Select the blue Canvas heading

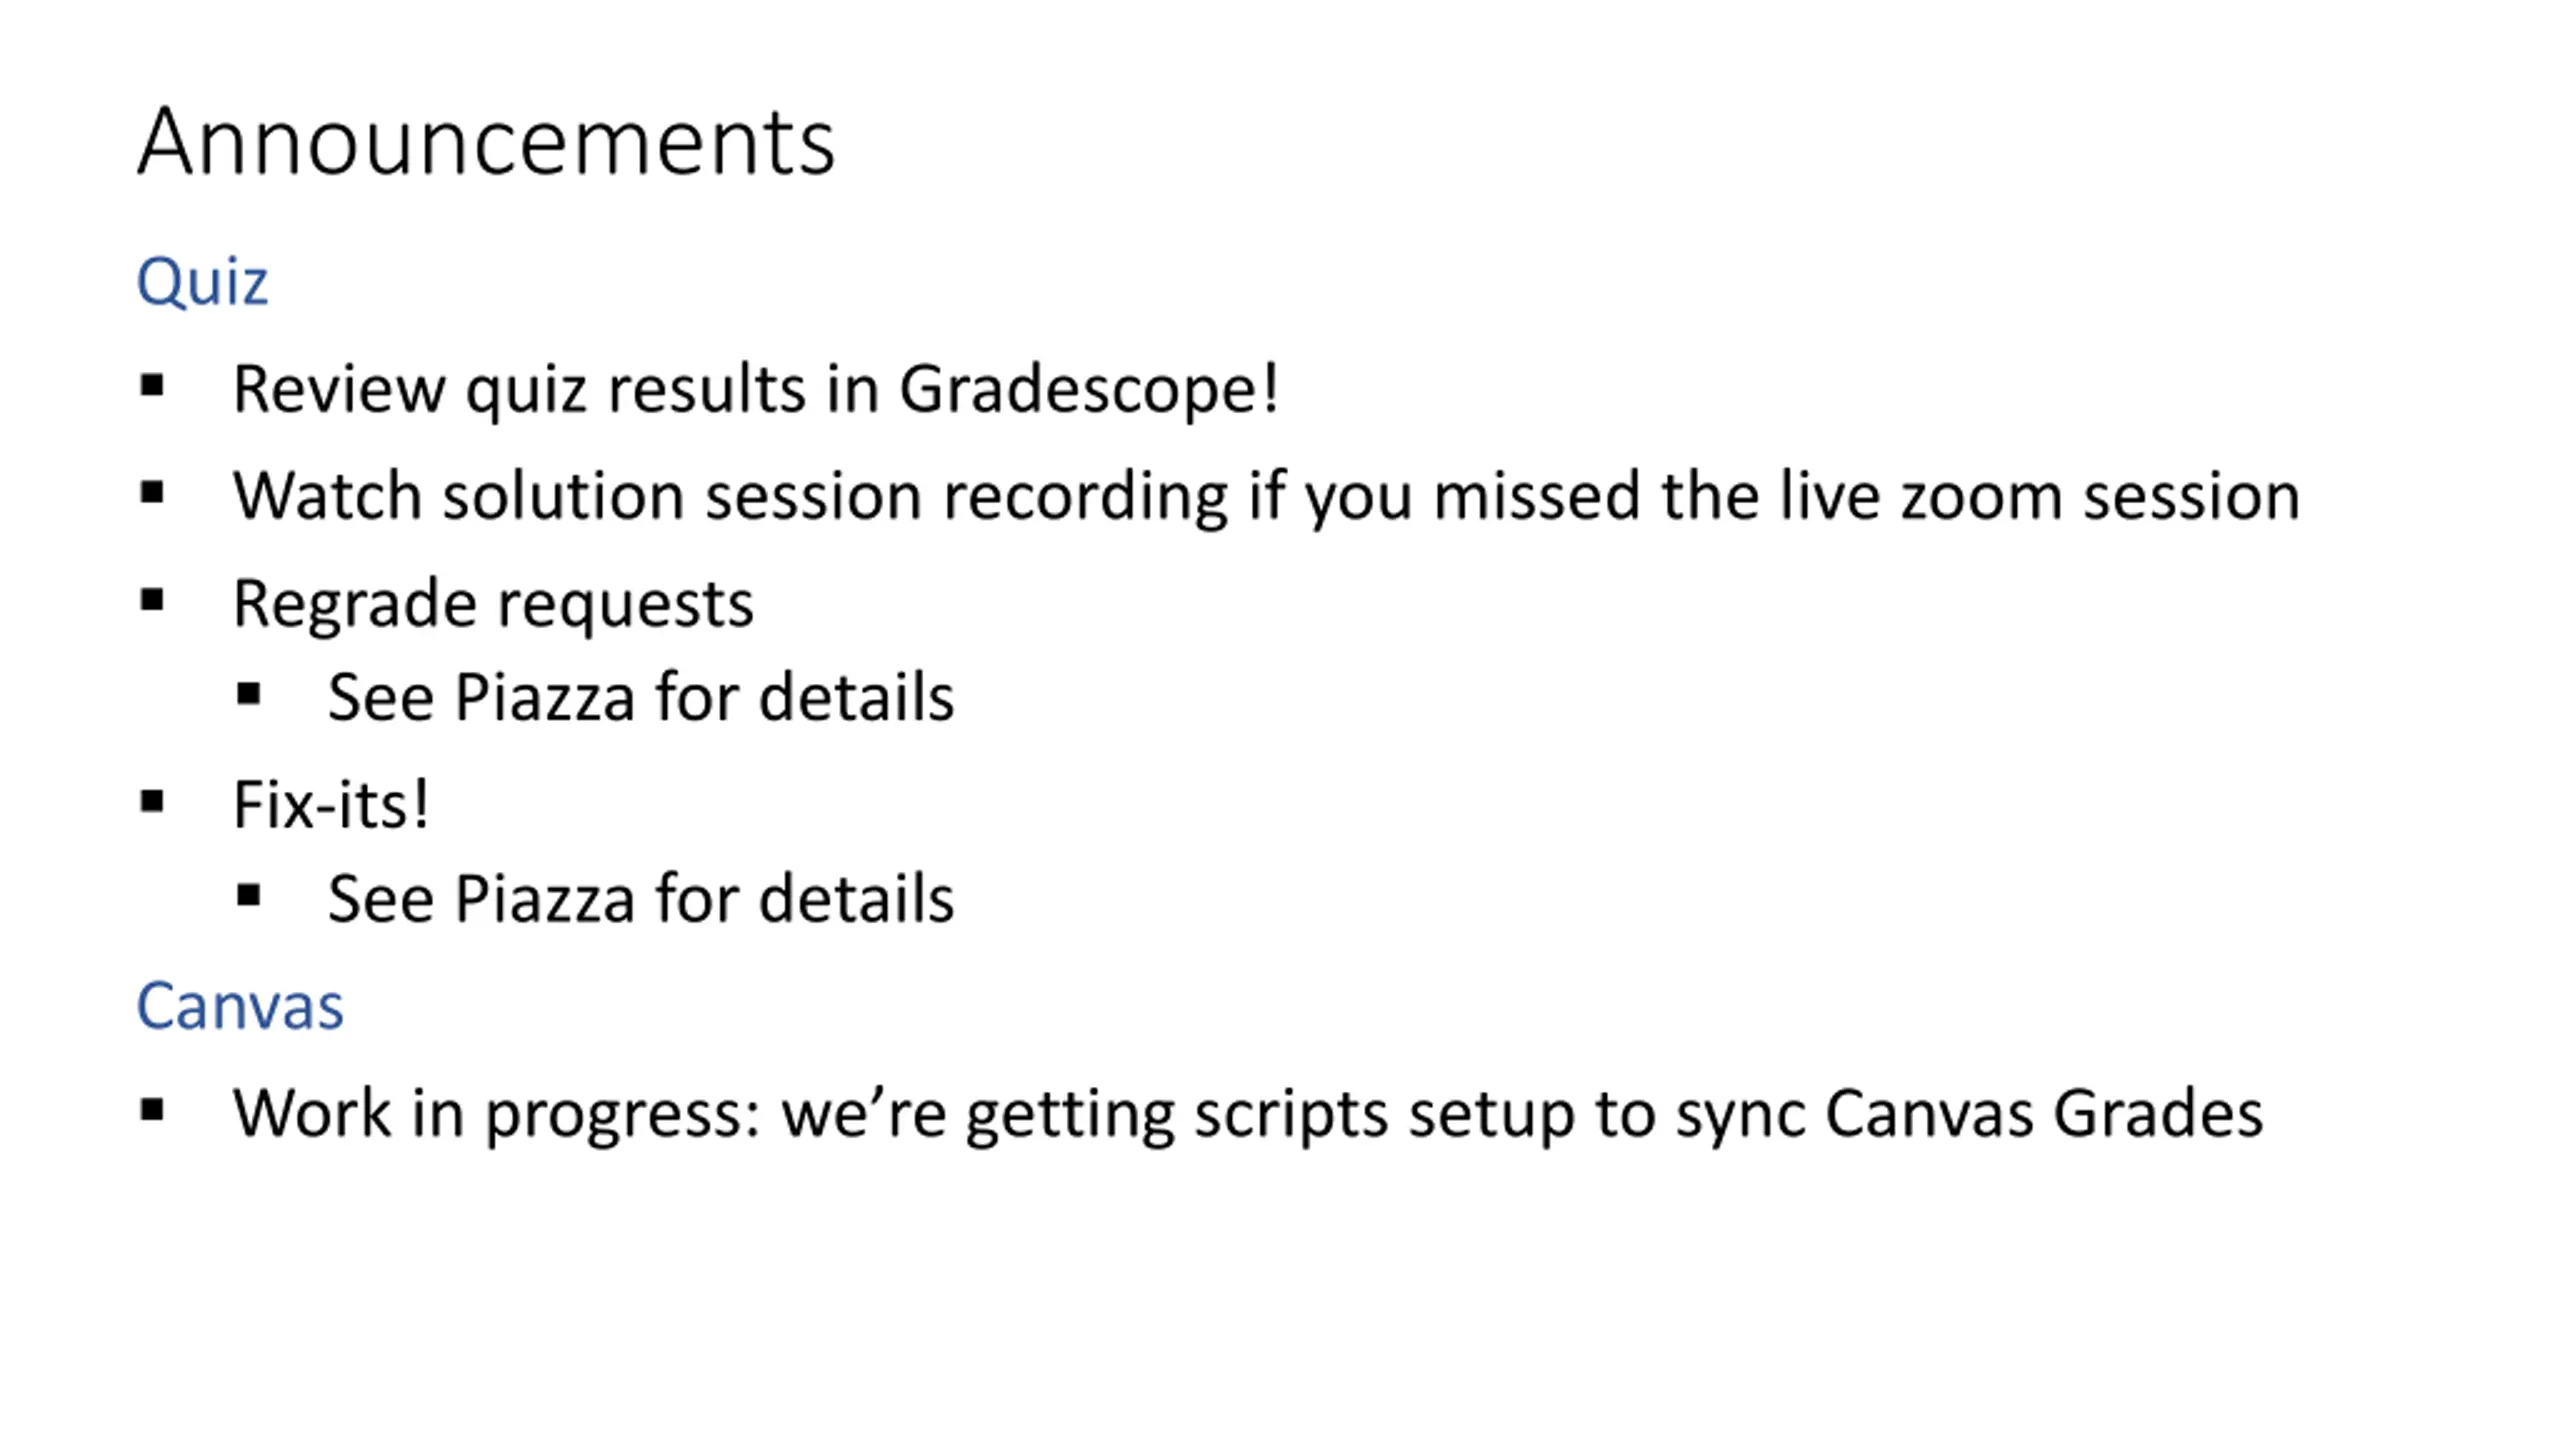click(240, 1005)
